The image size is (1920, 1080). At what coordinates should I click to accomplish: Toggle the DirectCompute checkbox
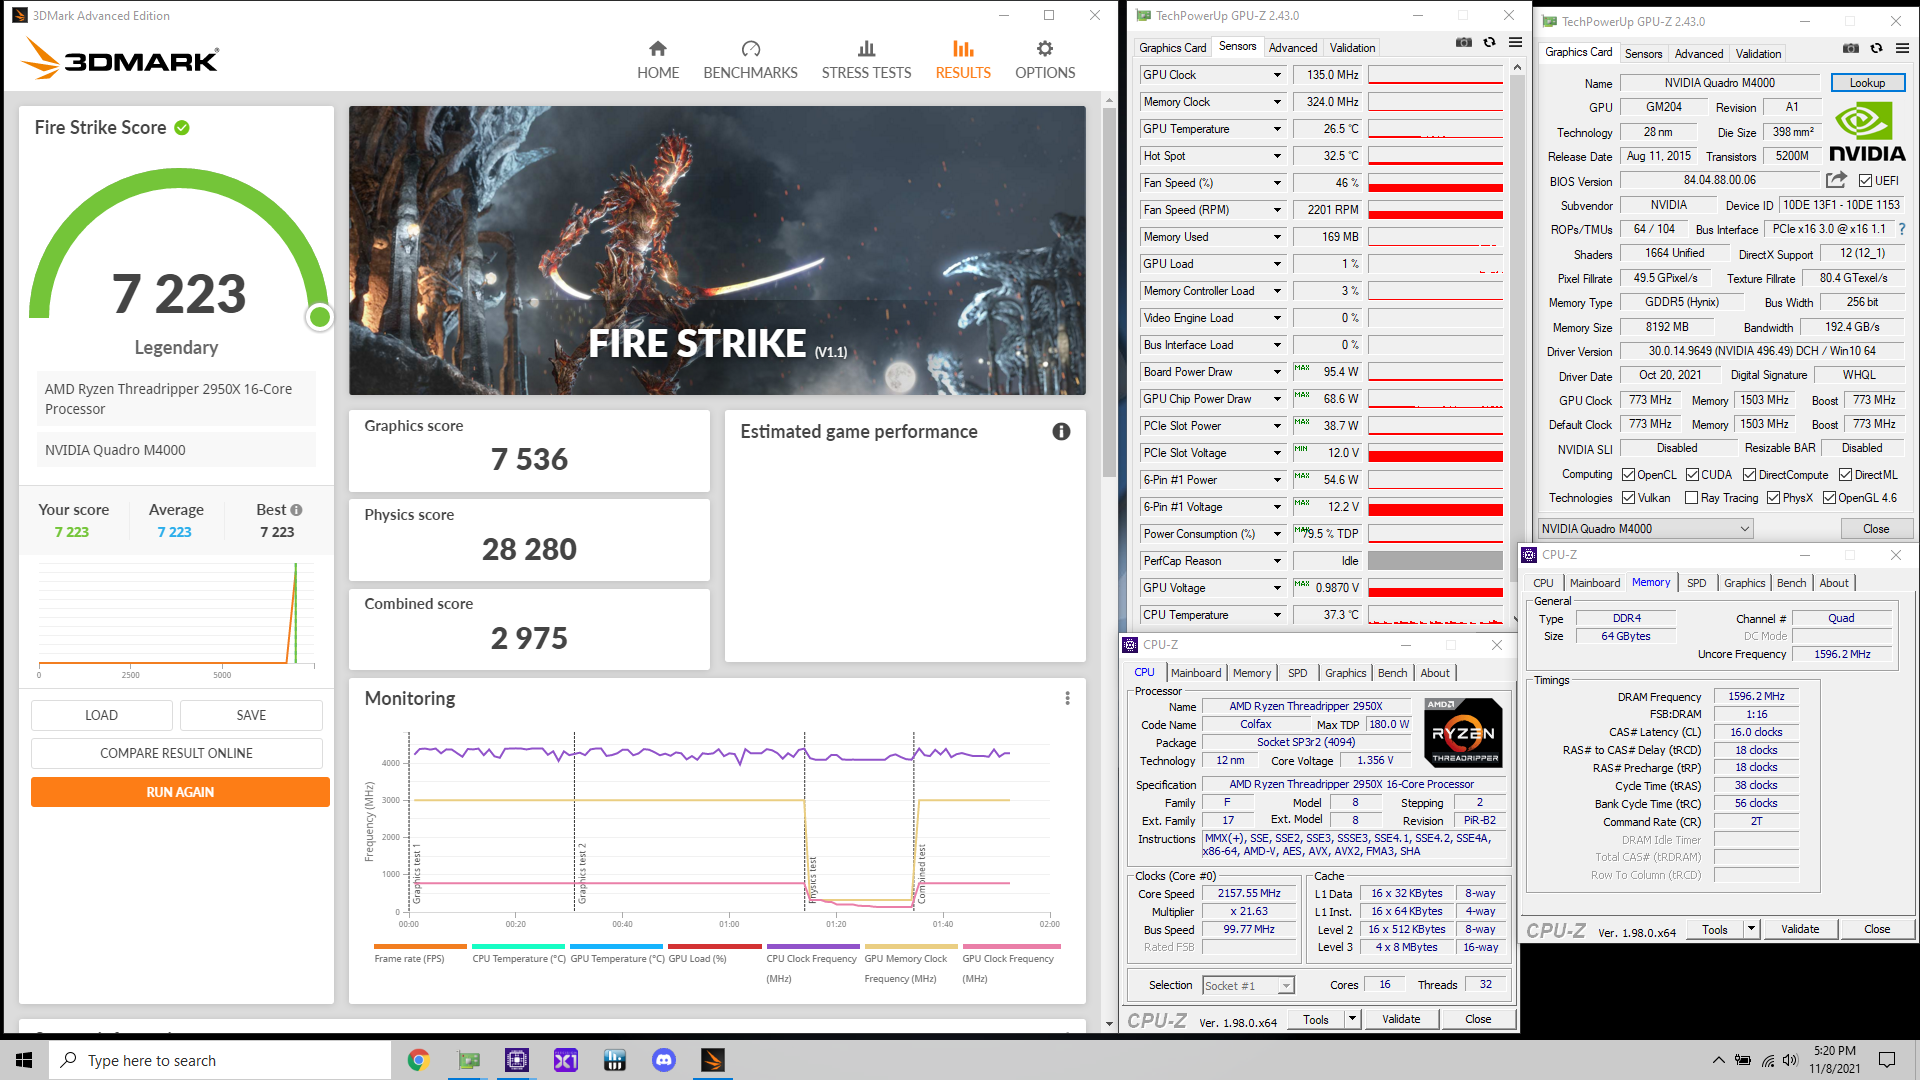(x=1749, y=475)
